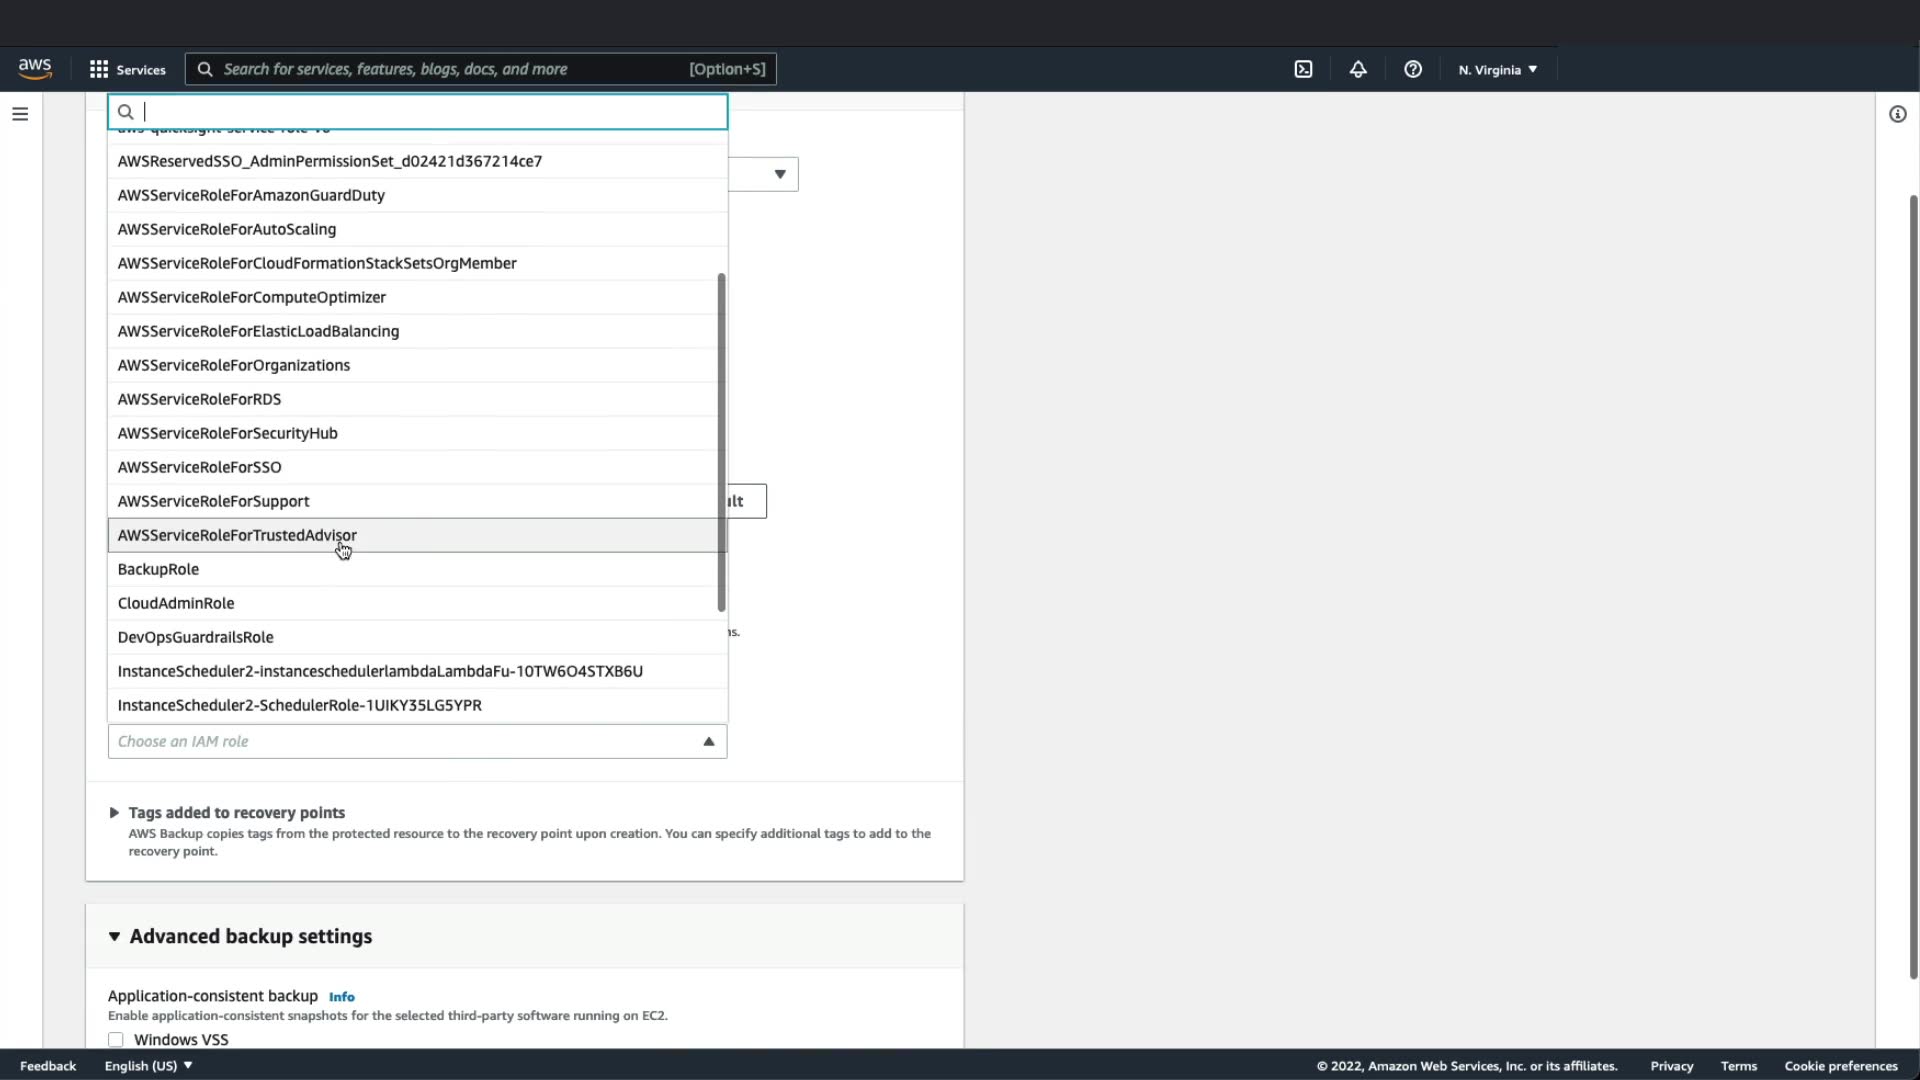The image size is (1920, 1080).
Task: Click the magnifier icon in role search
Action: pos(126,112)
